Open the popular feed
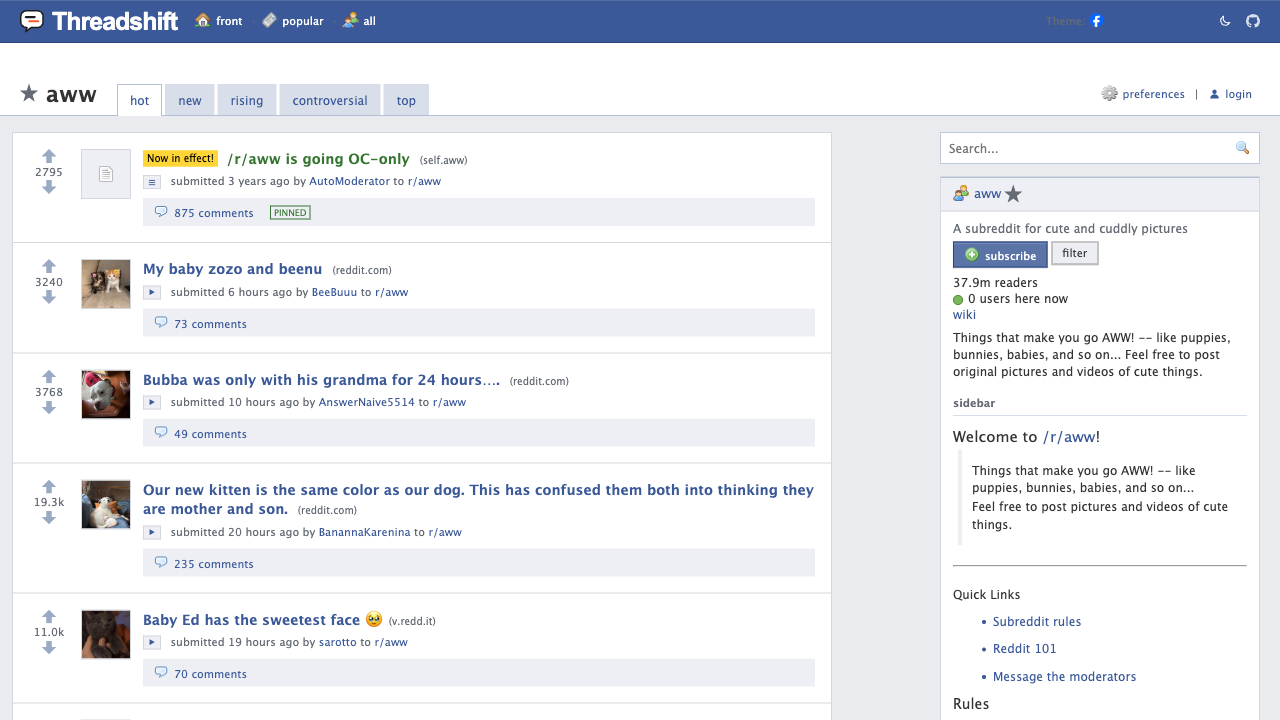This screenshot has height=720, width=1280. pyautogui.click(x=292, y=21)
